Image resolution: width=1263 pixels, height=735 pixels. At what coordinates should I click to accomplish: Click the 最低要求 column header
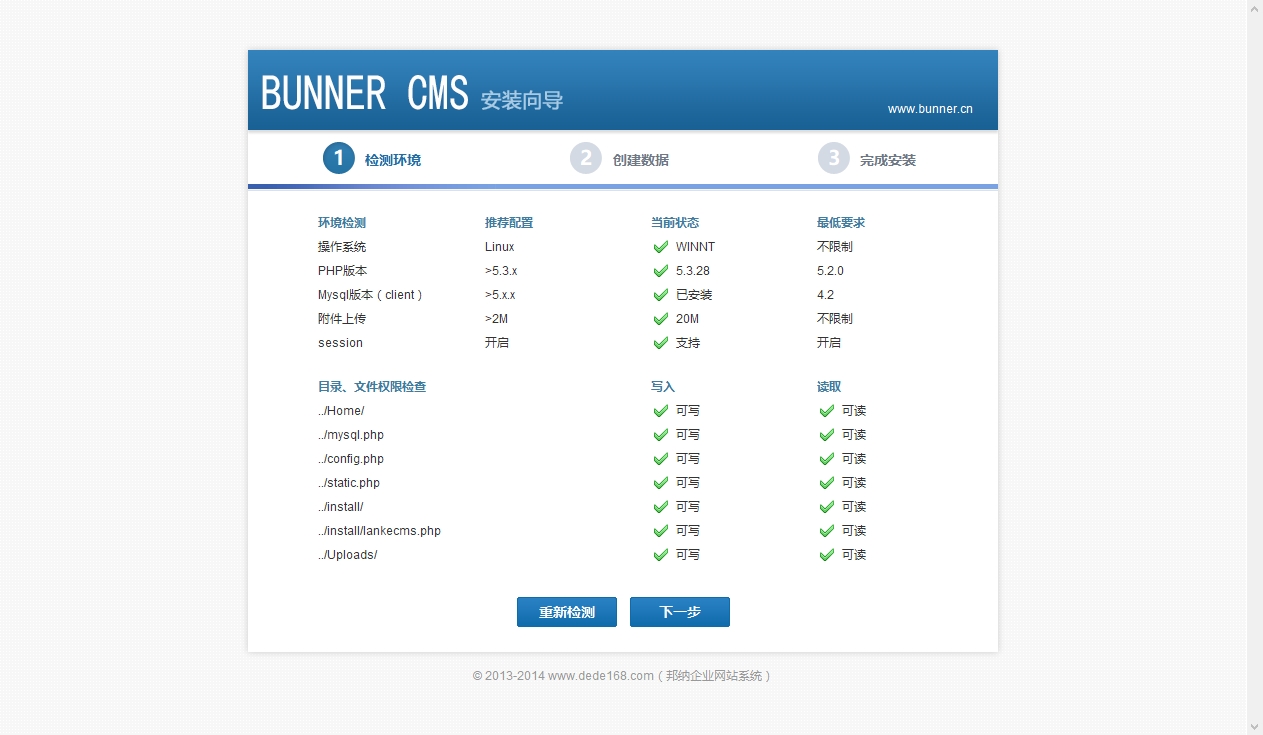point(841,223)
